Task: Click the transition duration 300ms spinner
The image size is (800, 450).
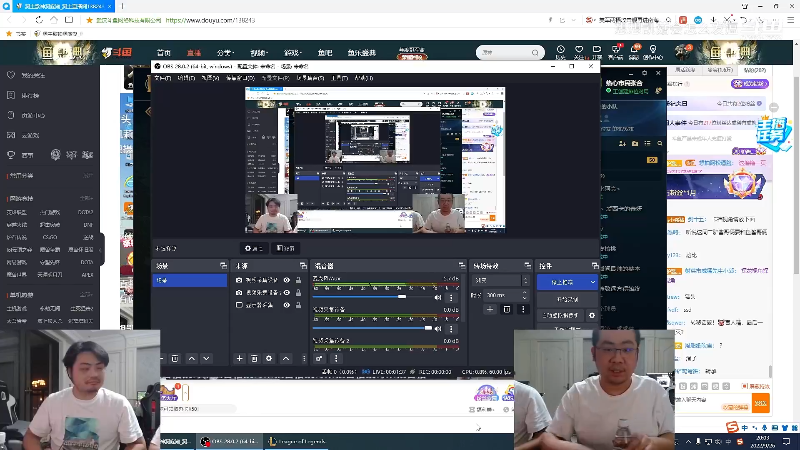Action: tap(506, 295)
